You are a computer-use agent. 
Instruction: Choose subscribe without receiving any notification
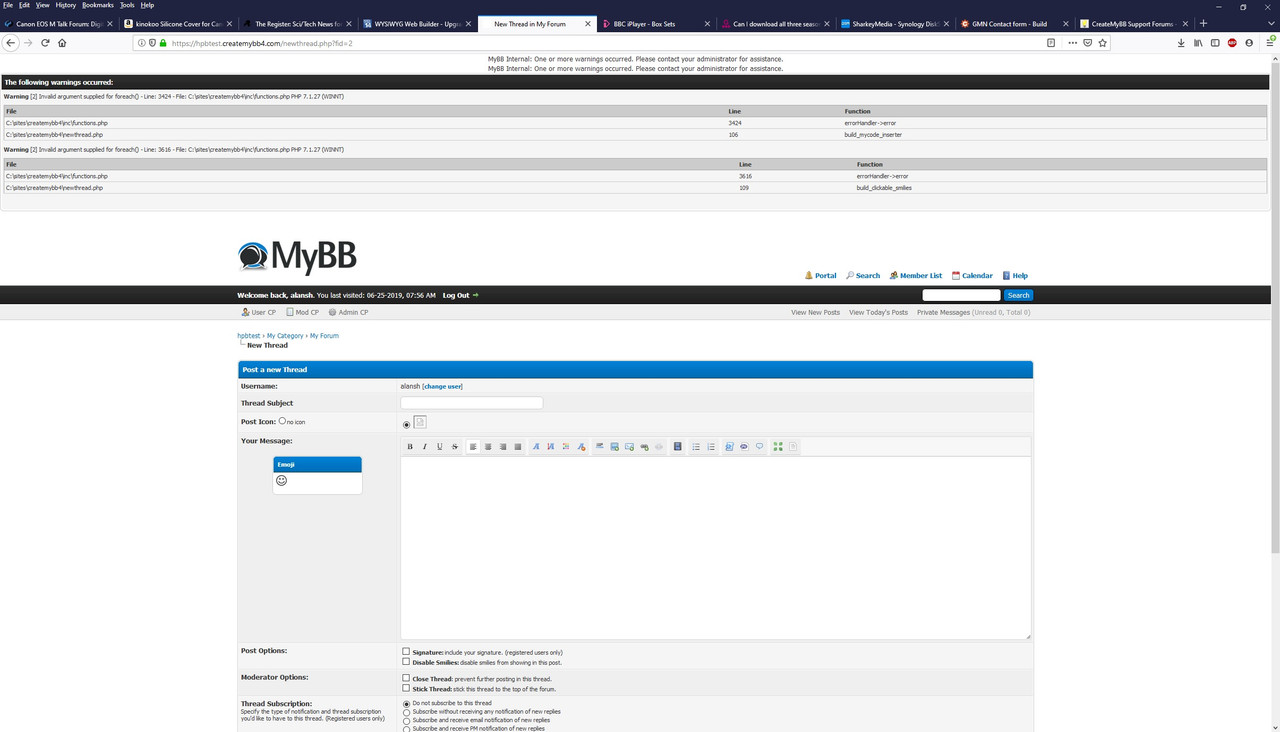click(x=406, y=712)
